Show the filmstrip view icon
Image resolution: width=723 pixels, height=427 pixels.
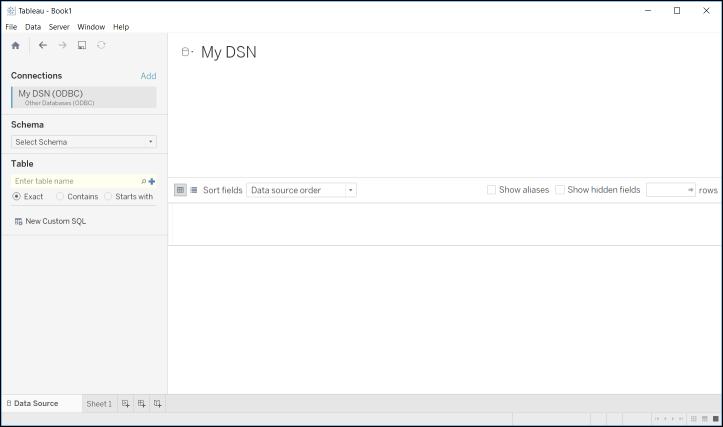[705, 419]
